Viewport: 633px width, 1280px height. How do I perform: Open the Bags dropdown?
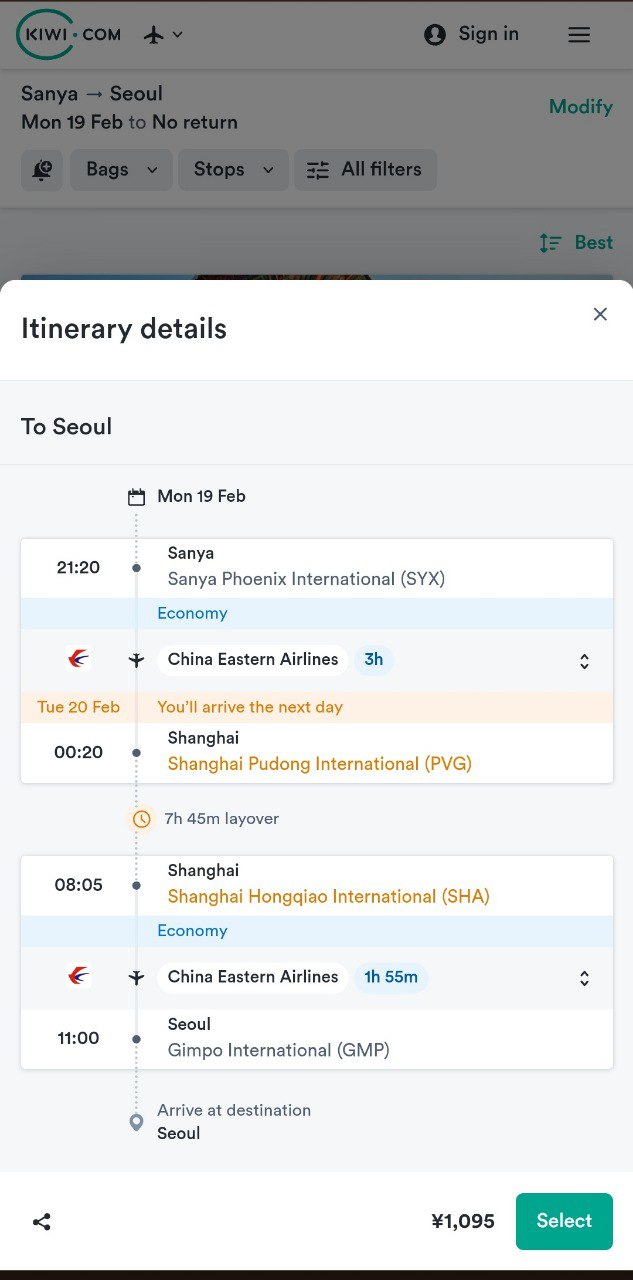point(121,170)
